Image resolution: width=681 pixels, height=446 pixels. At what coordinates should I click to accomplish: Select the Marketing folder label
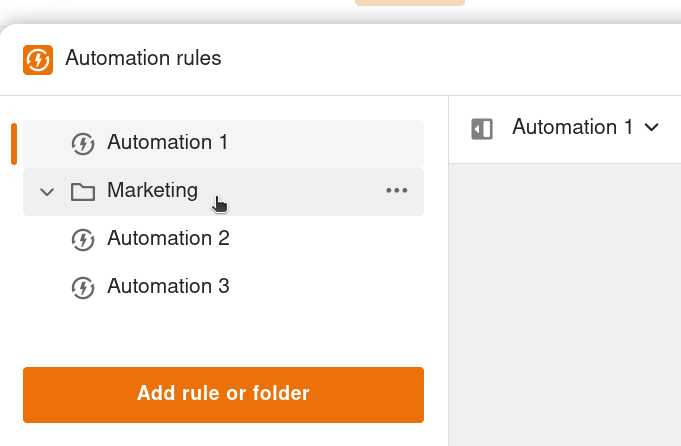[x=152, y=190]
